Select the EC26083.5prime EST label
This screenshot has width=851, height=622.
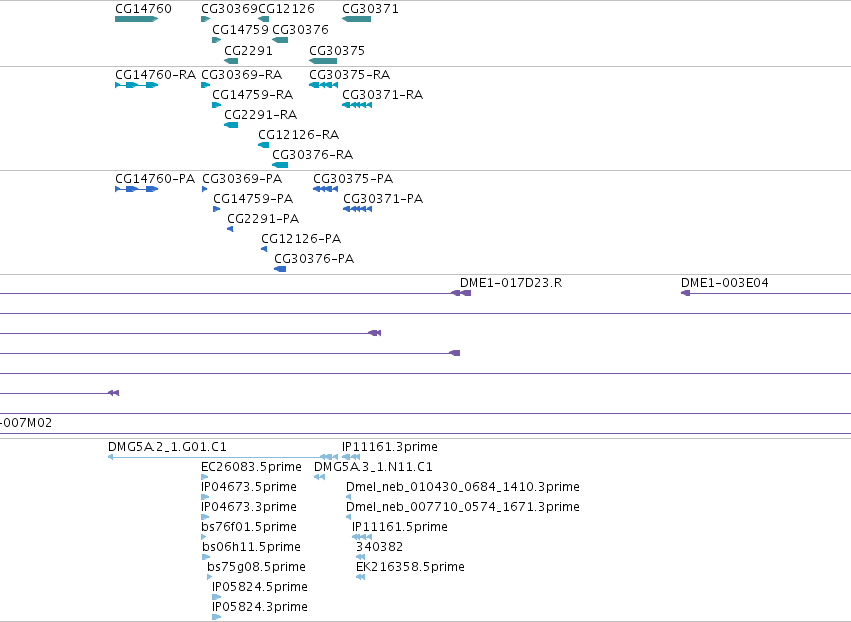pyautogui.click(x=251, y=467)
